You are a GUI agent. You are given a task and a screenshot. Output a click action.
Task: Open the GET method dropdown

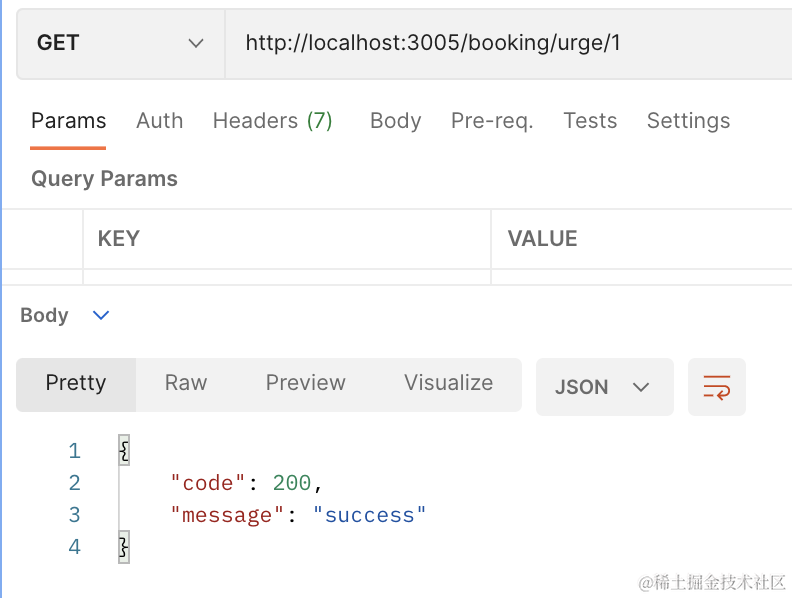point(120,43)
